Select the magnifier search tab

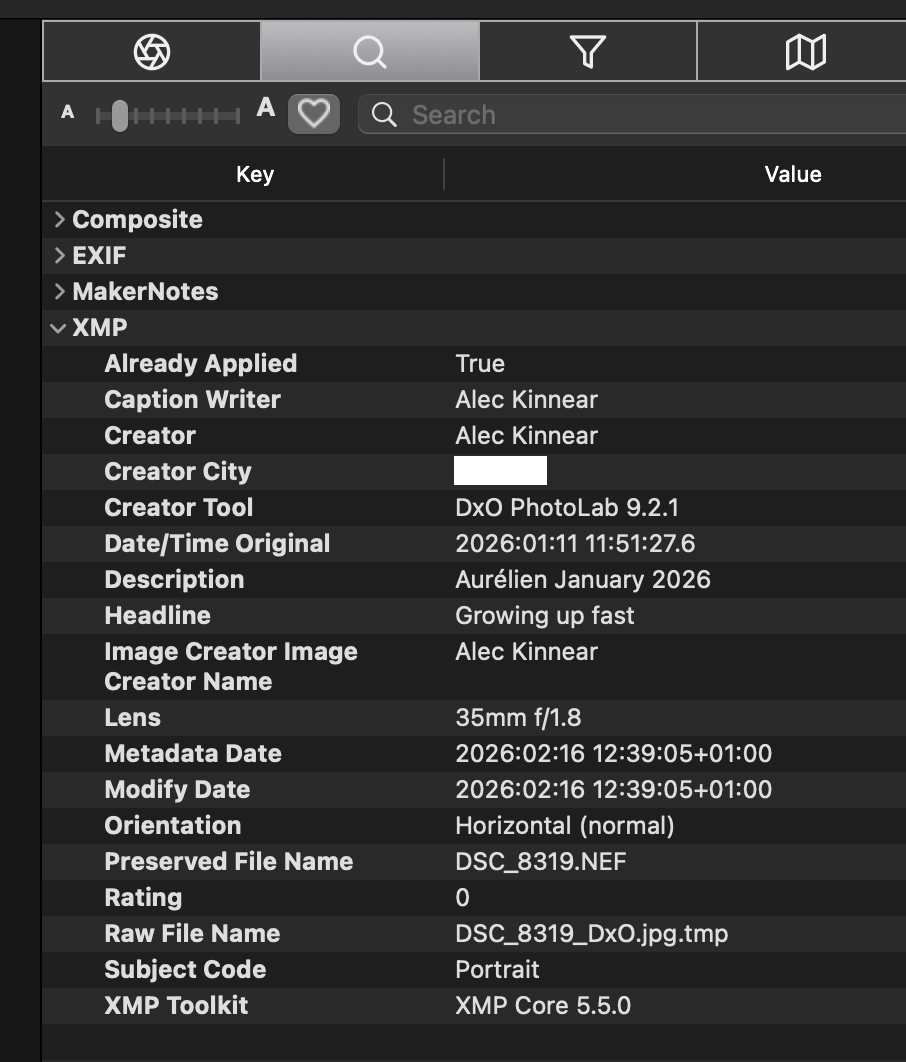click(369, 51)
